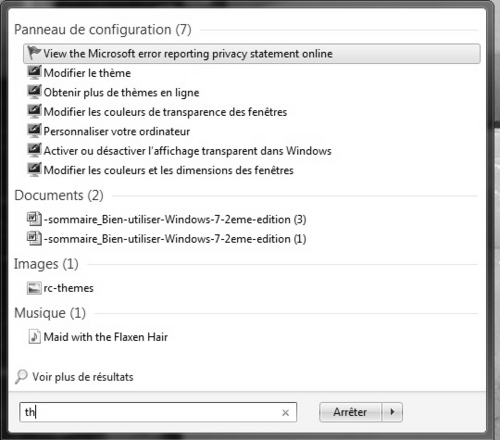Open Modifier les couleurs et les dimensions des fenêtres
Viewport: 500px width, 440px height.
(x=168, y=170)
